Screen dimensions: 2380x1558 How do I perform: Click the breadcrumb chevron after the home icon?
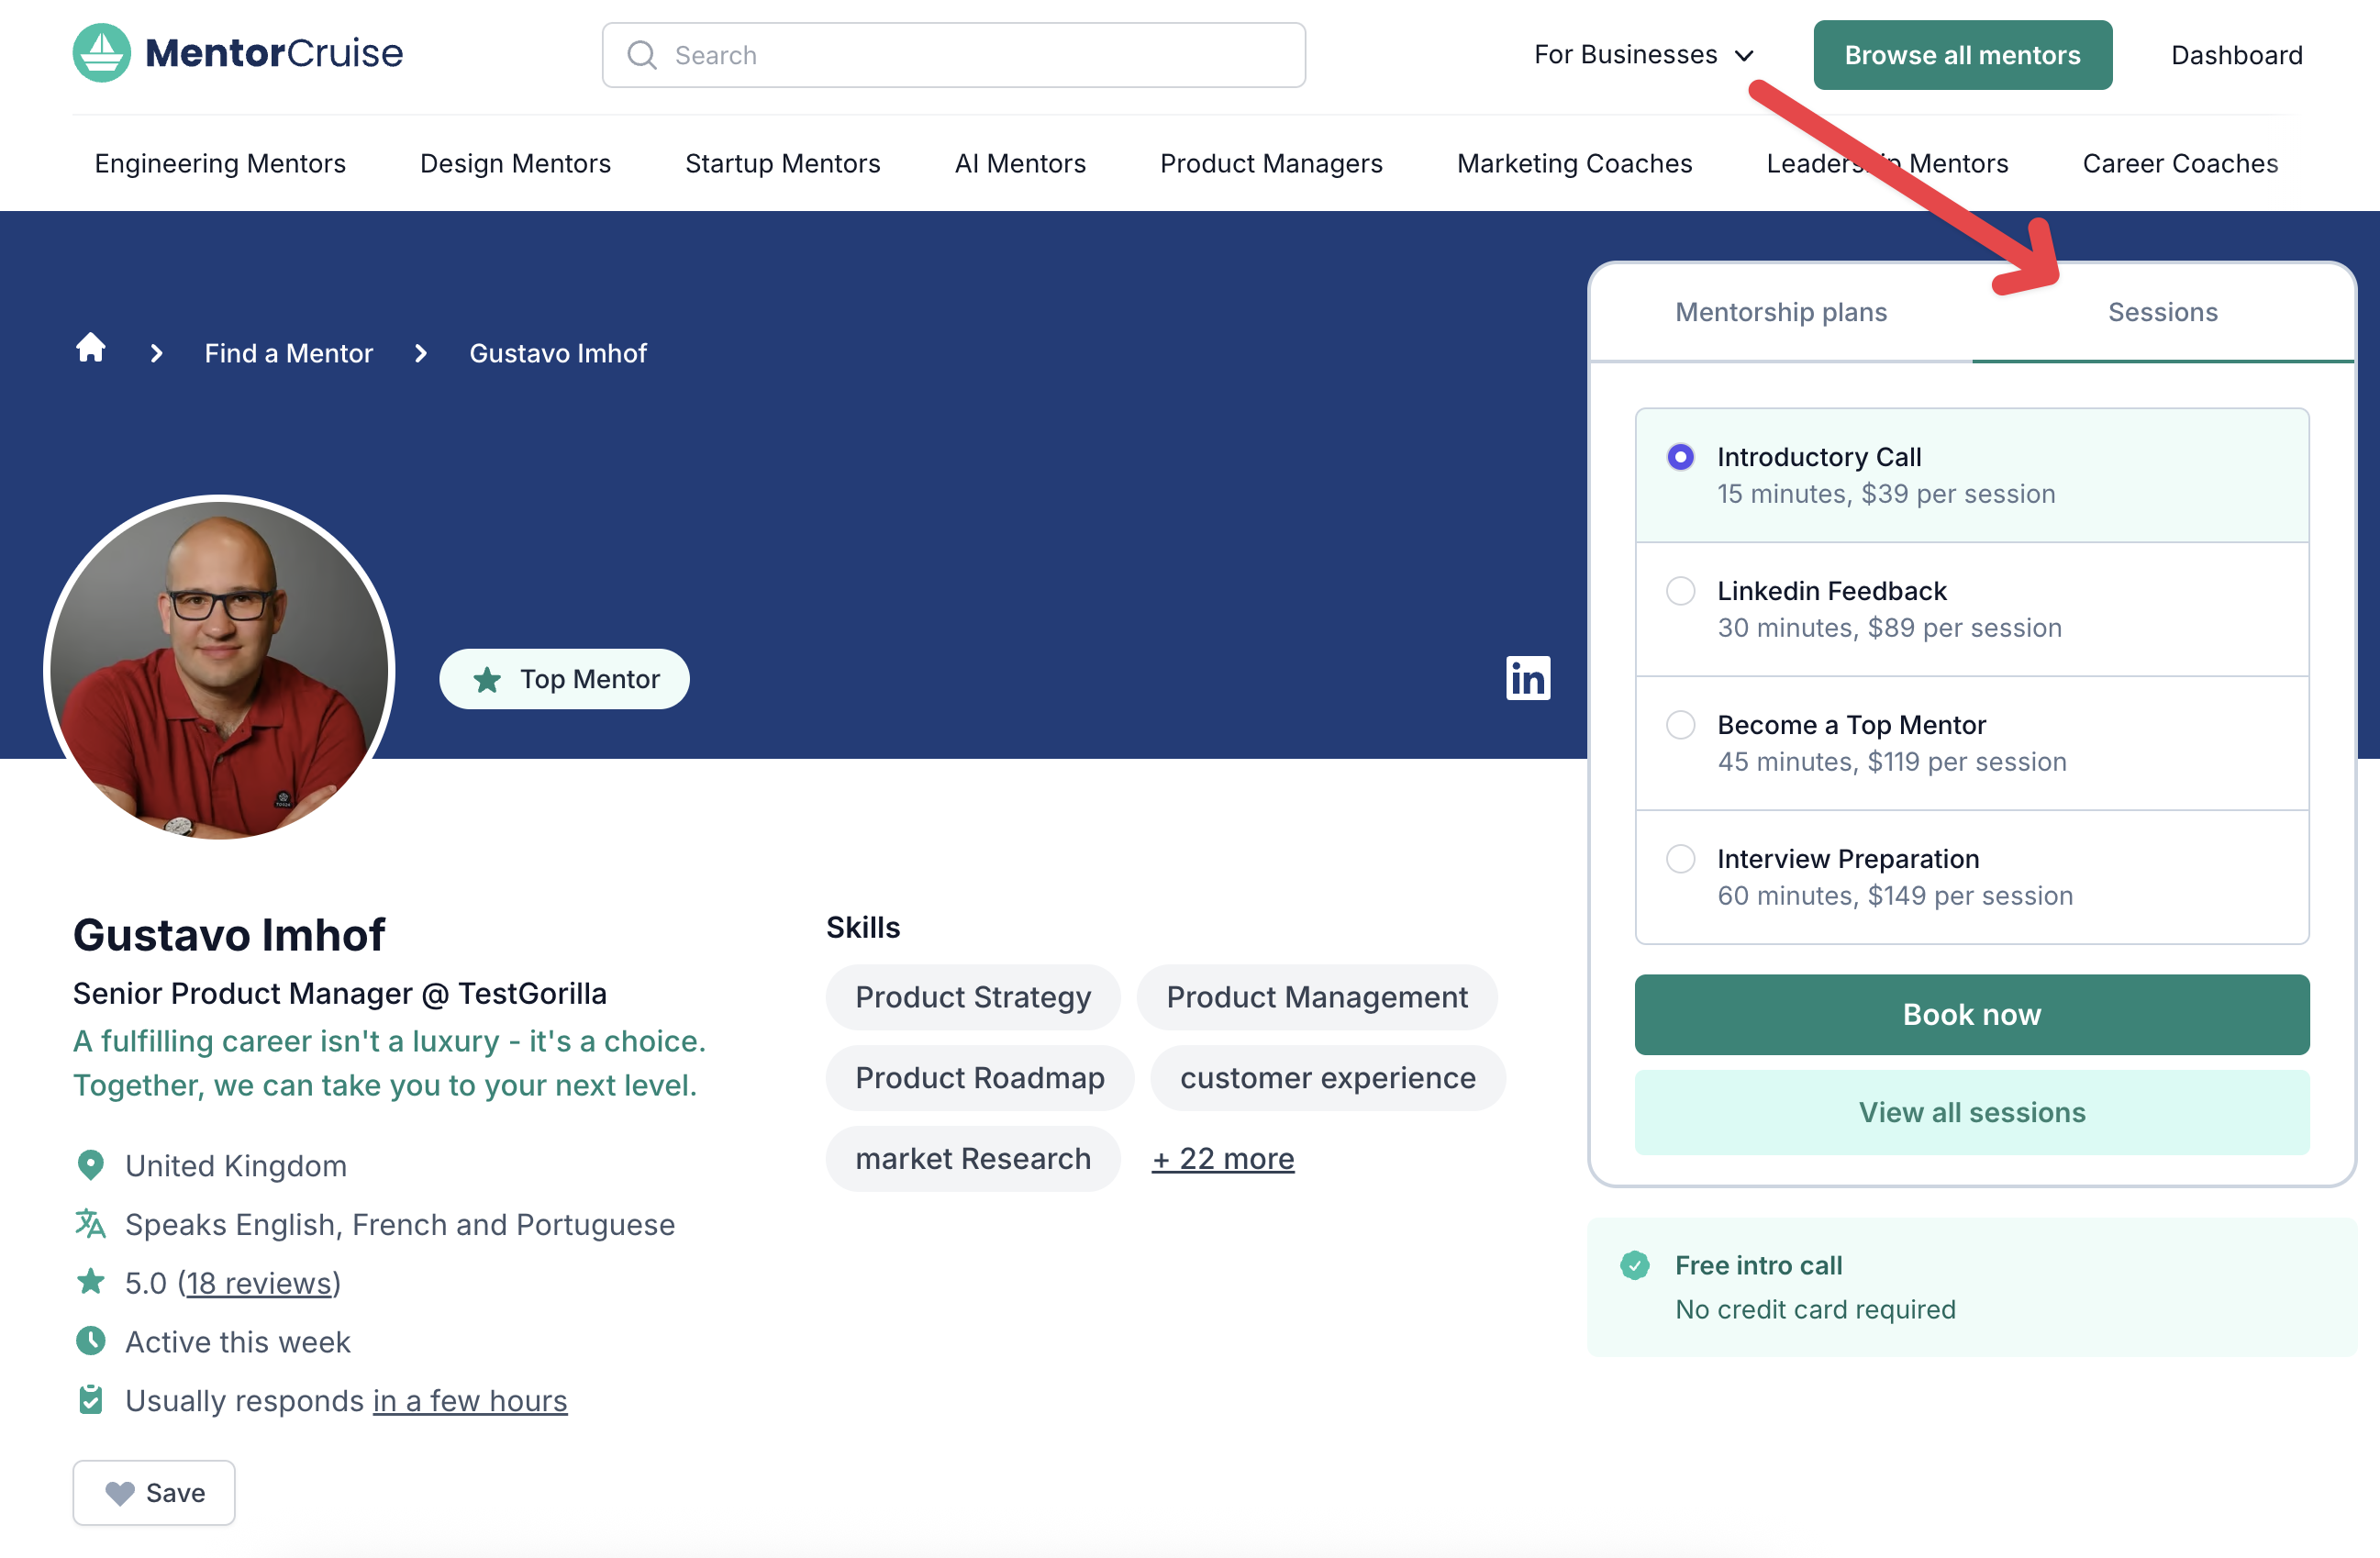156,353
